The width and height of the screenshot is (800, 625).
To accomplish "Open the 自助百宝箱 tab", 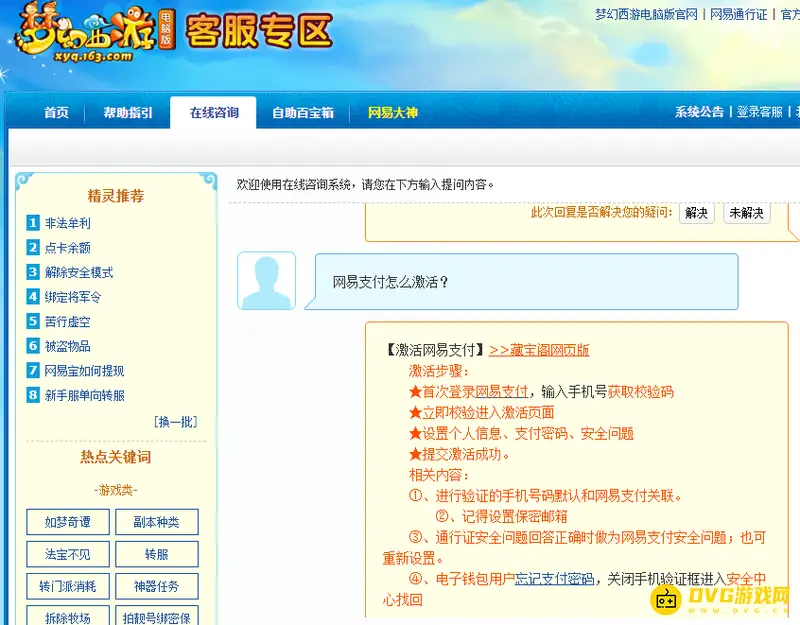I will click(303, 112).
